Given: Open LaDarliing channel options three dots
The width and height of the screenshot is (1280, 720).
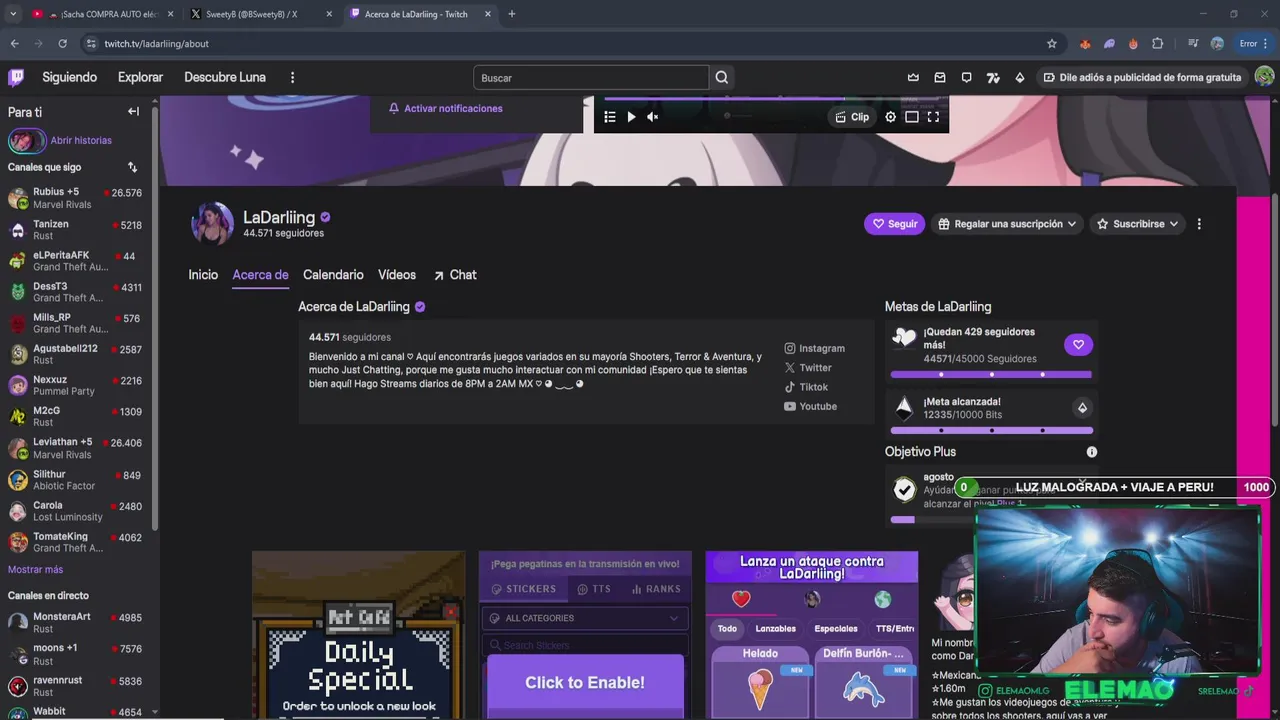Looking at the screenshot, I should 1199,224.
